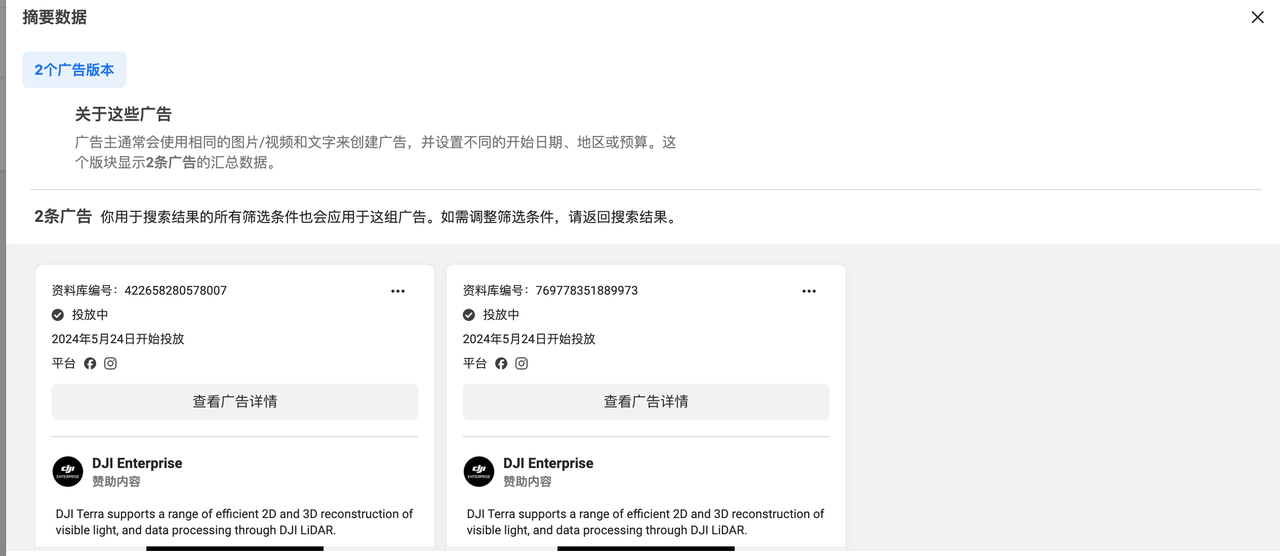Screen dimensions: 1280x556
Task: Click the 2条广告 heading
Action: (63, 216)
